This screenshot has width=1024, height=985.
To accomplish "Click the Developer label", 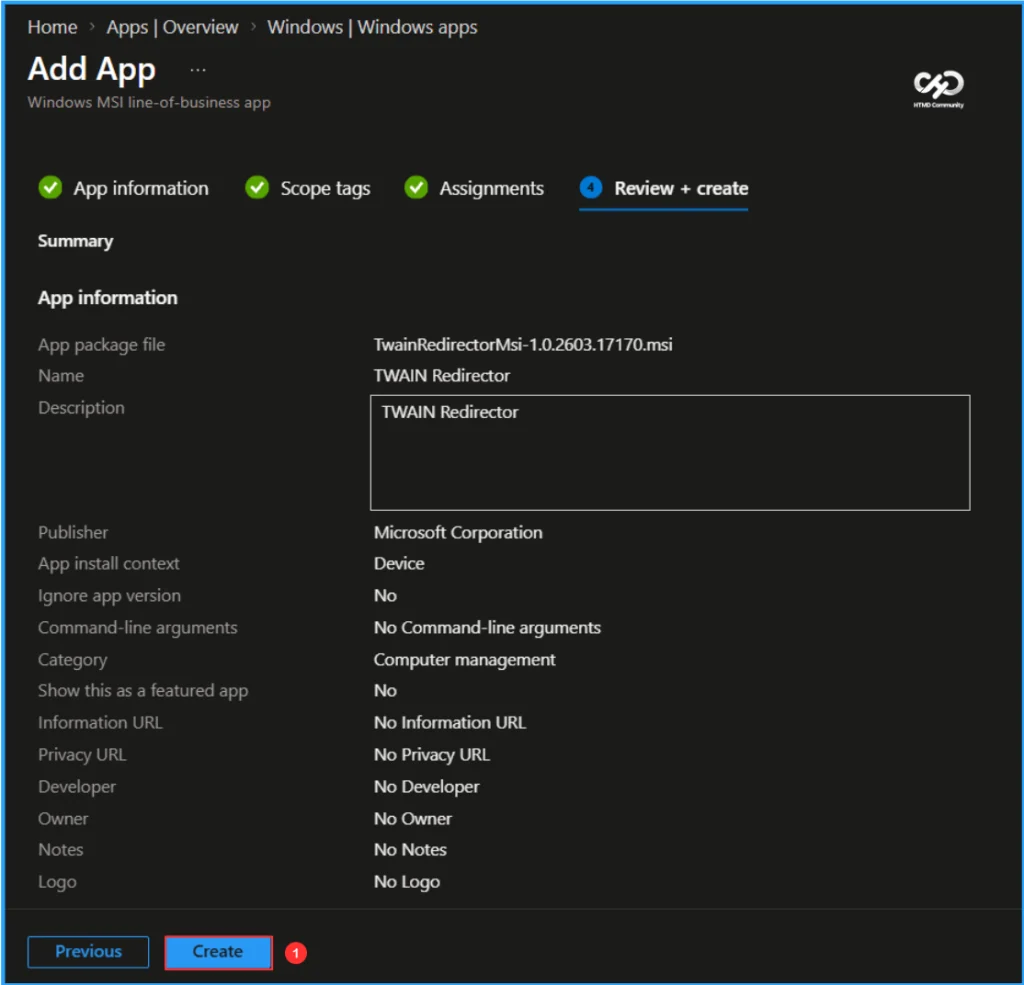I will [x=77, y=786].
